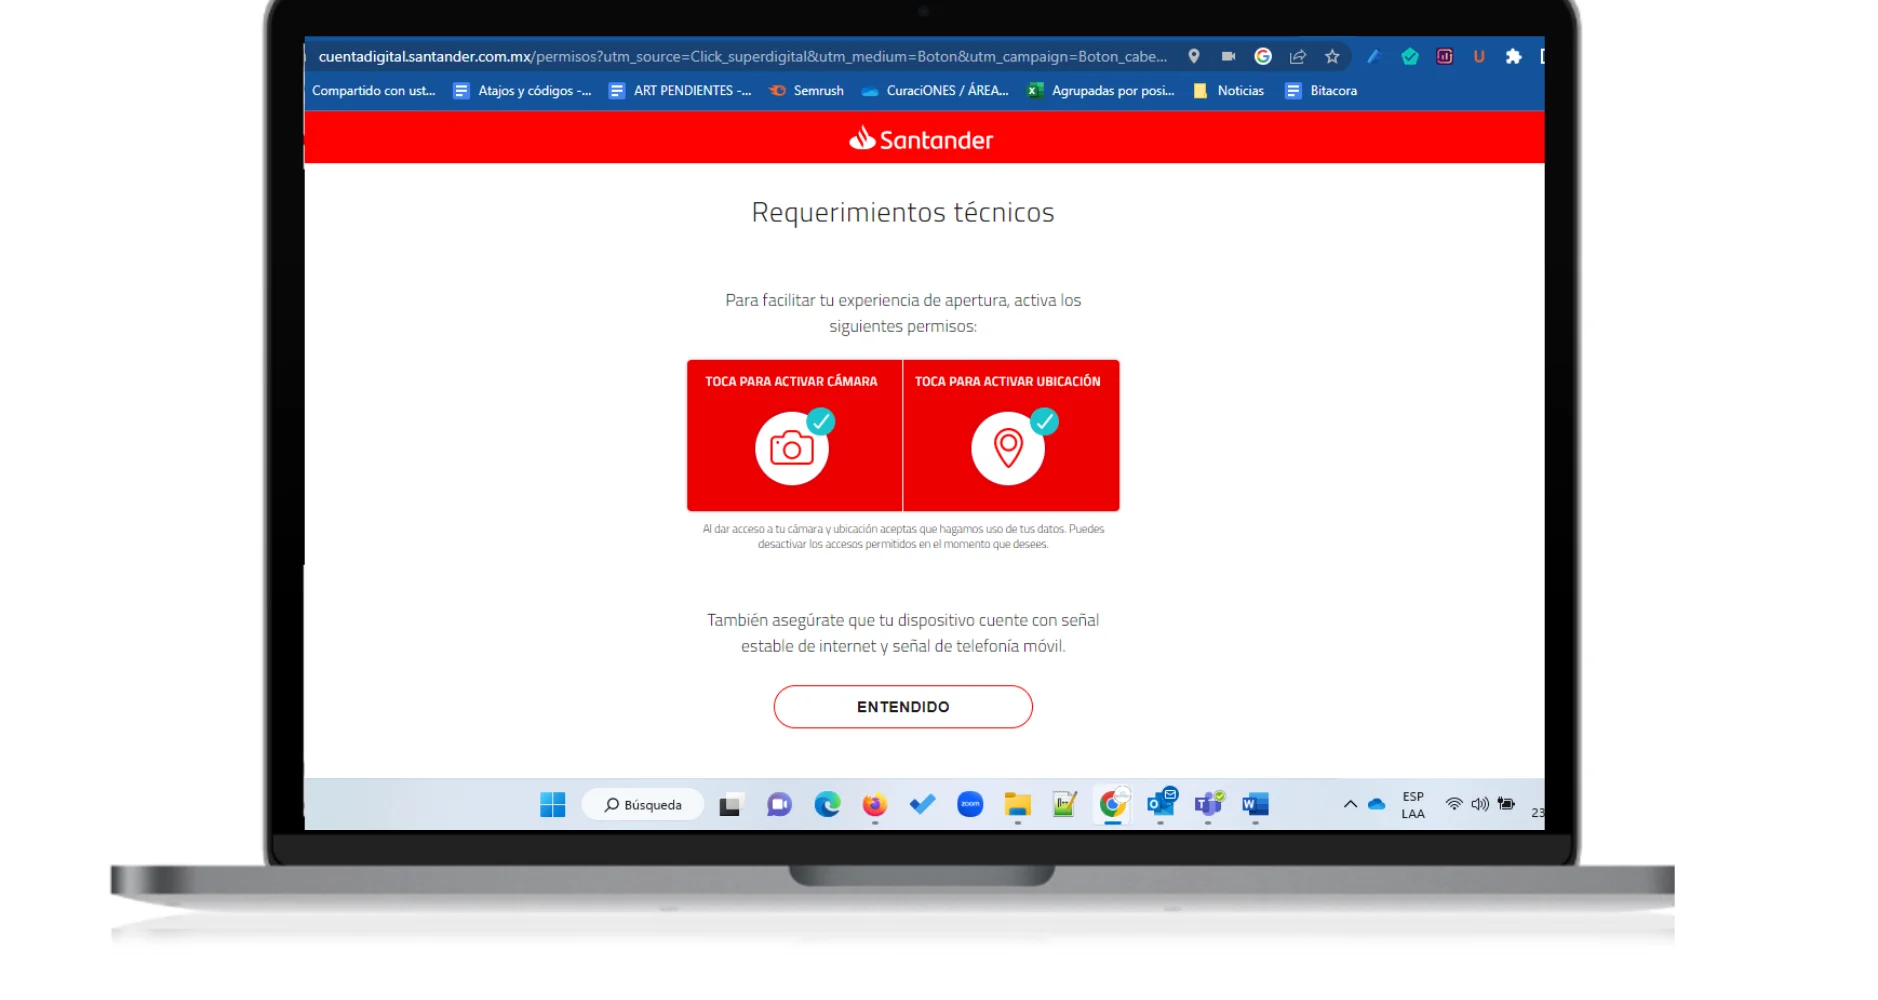Open the Windows Start menu
1878x1000 pixels.
point(552,805)
